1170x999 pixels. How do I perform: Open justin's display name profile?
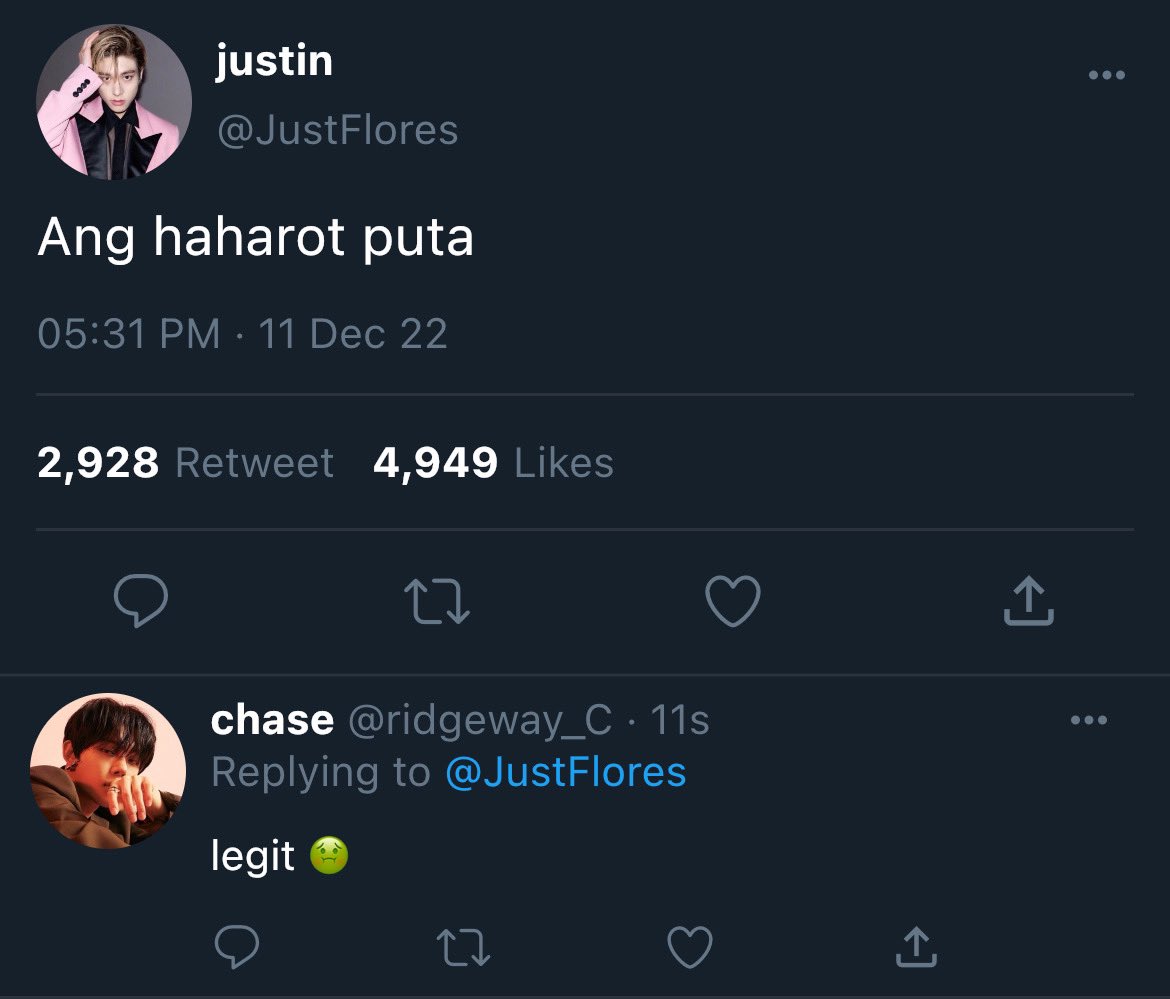click(274, 61)
